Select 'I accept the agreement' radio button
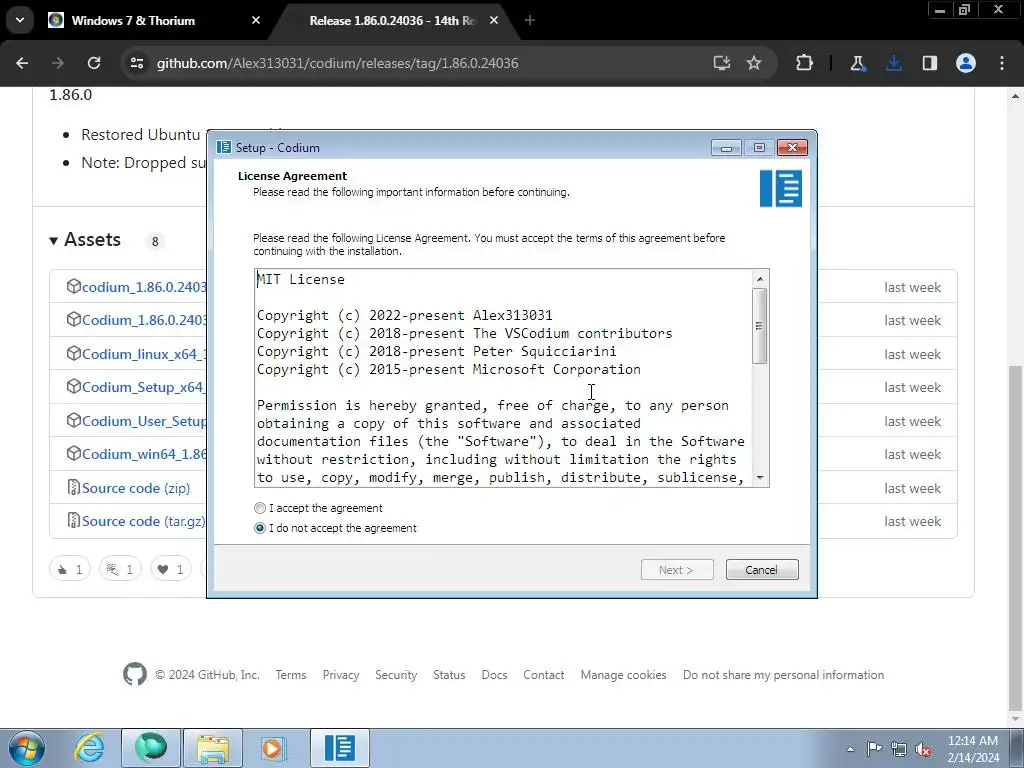 (260, 508)
